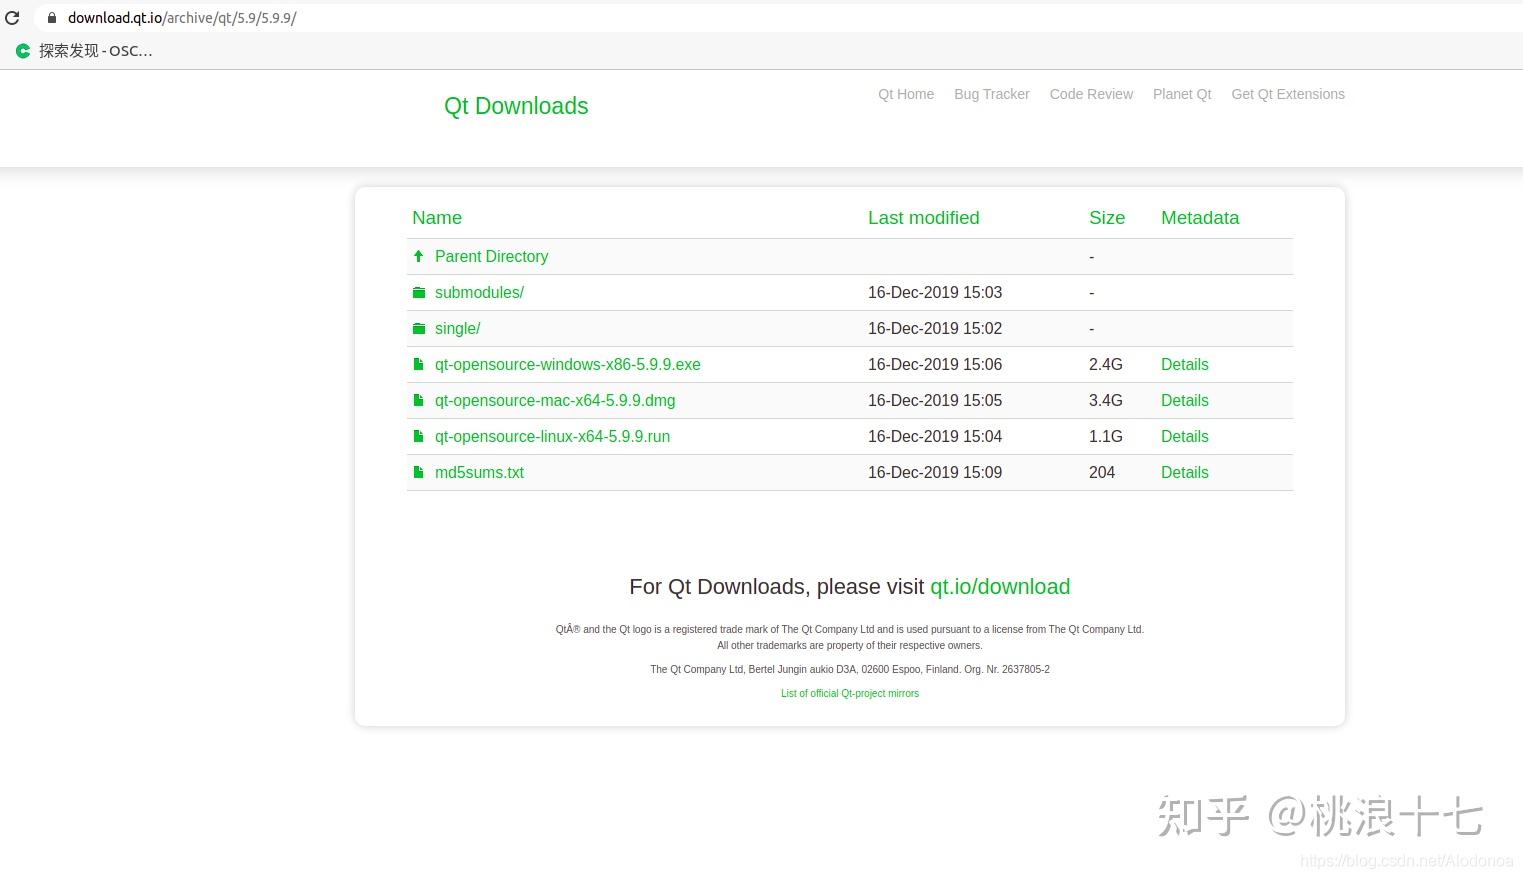1523x879 pixels.
Task: Open the Bug Tracker nav link
Action: pos(992,94)
